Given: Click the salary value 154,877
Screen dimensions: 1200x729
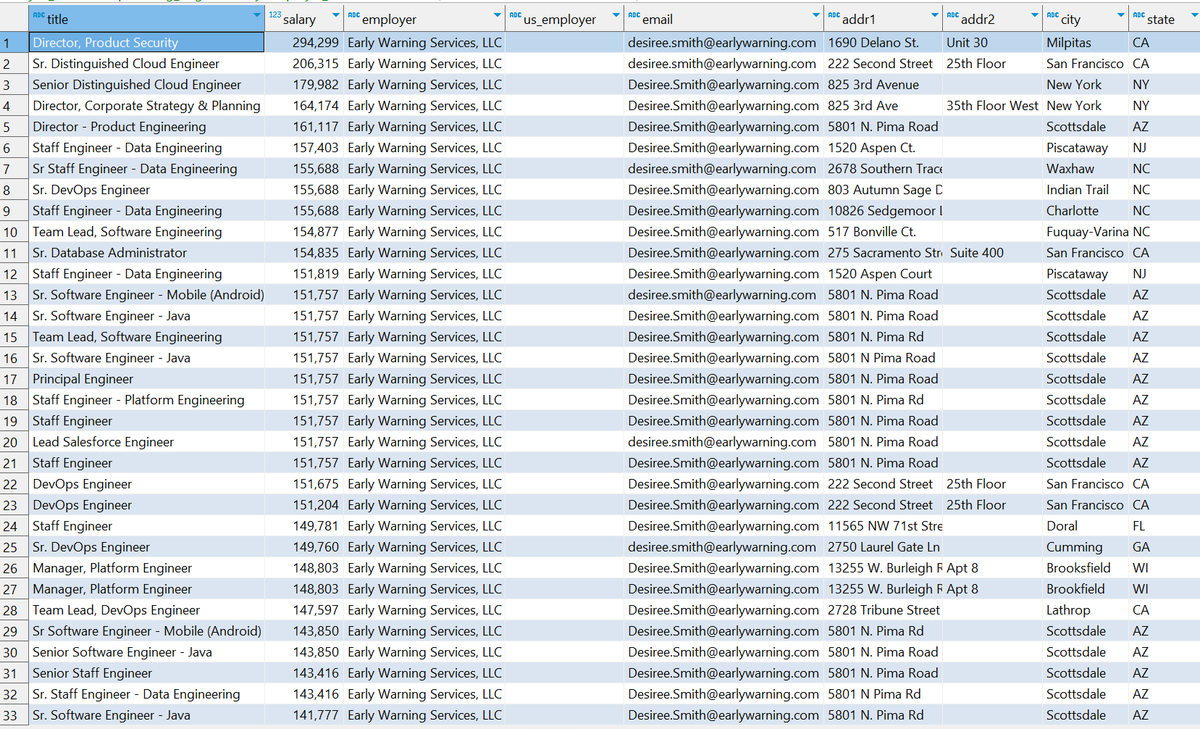Looking at the screenshot, I should tap(305, 232).
